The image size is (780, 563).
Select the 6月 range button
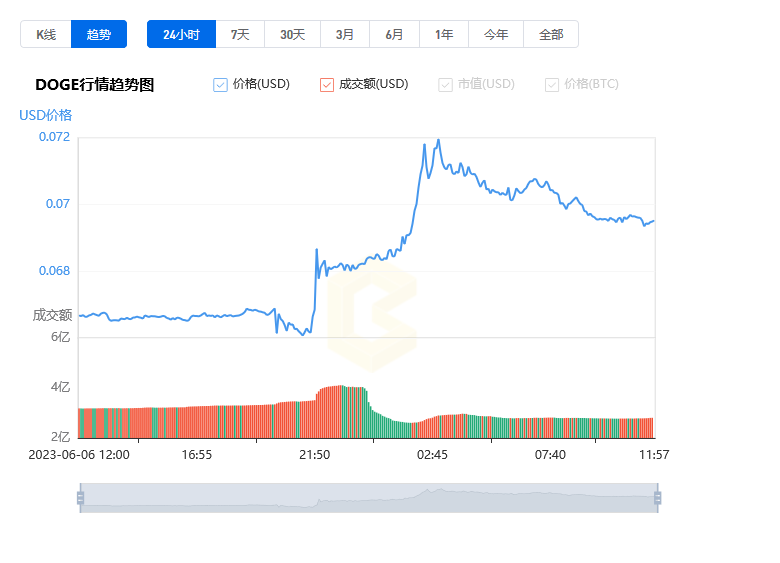pyautogui.click(x=395, y=34)
